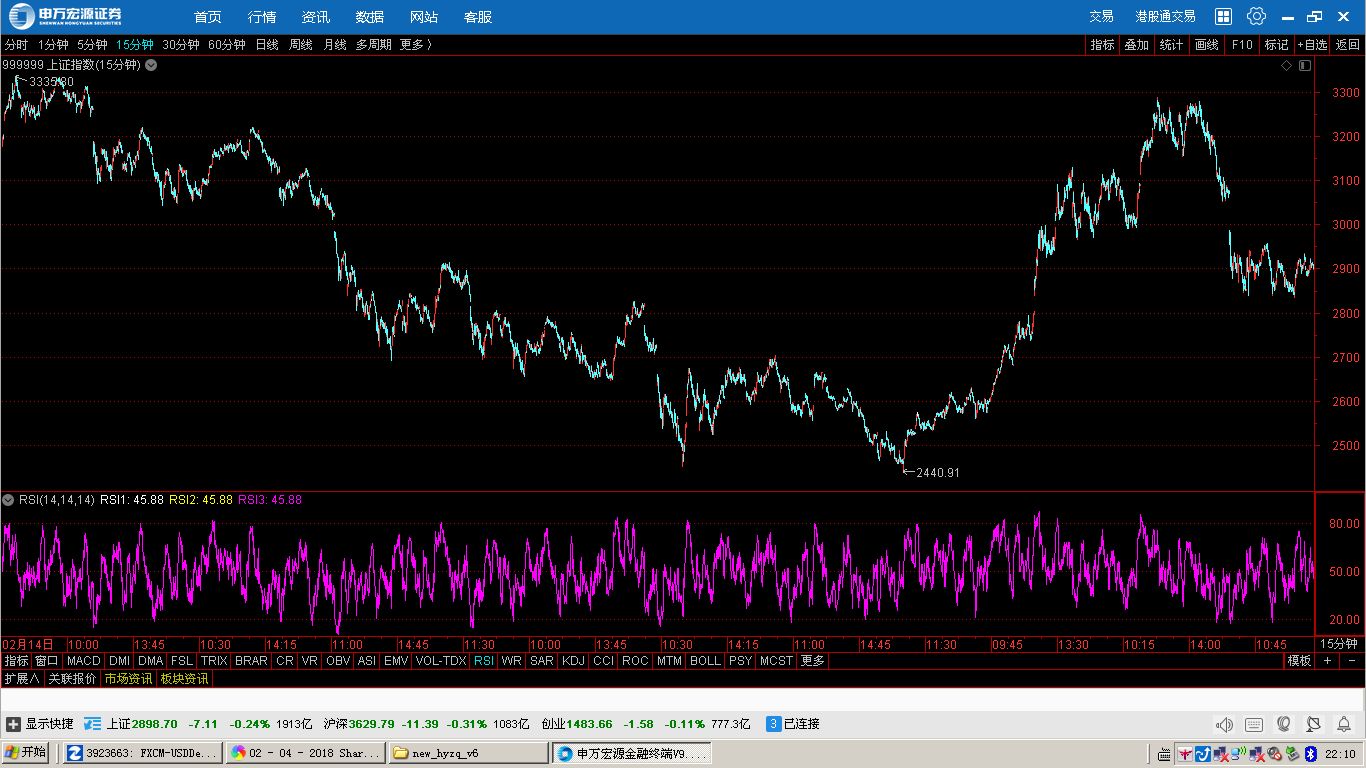Screen dimensions: 1366x768
Task: Open the 窗口 menu in indicator bar
Action: (47, 661)
